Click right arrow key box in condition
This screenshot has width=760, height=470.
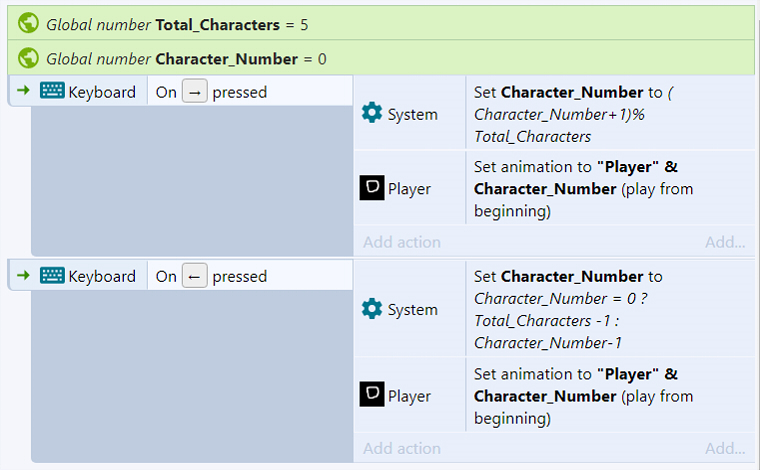(195, 91)
